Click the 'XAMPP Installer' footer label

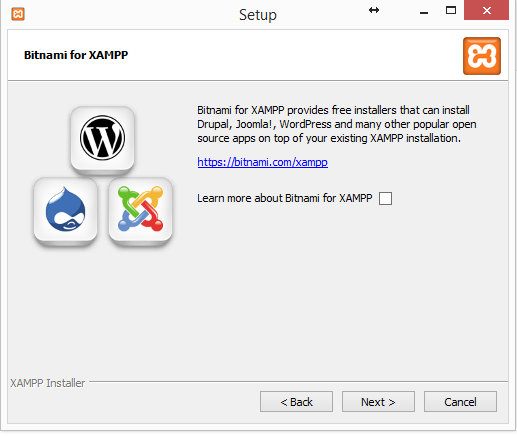(48, 383)
